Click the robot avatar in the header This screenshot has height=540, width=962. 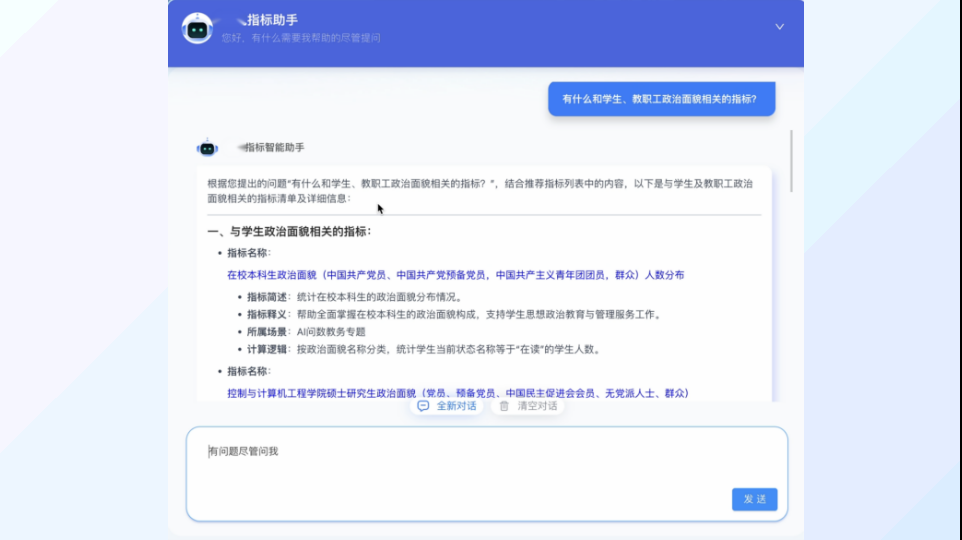click(x=197, y=28)
